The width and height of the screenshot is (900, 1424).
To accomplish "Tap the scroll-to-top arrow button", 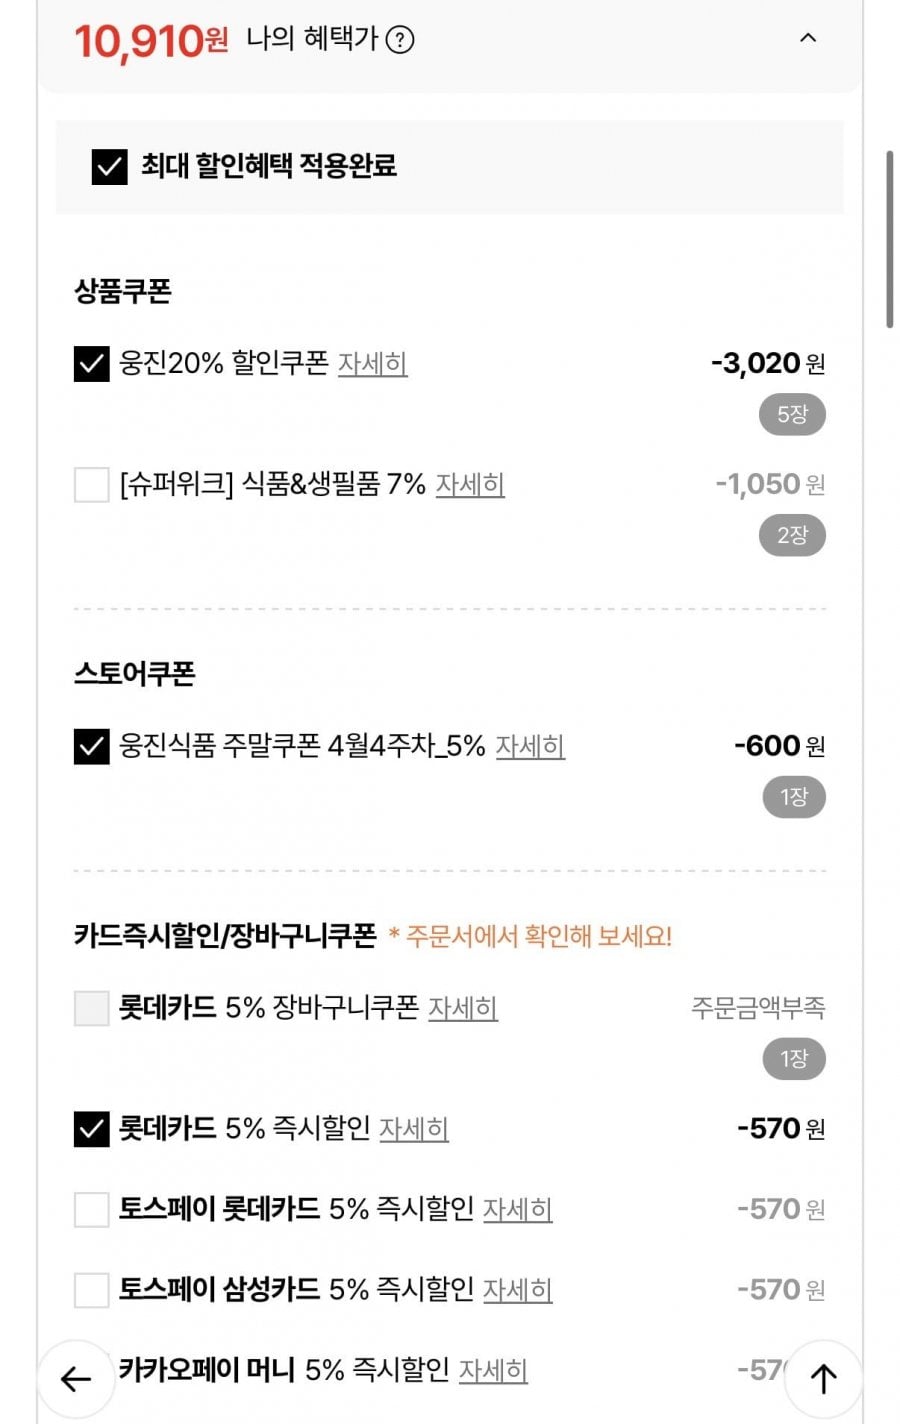I will click(x=823, y=1379).
